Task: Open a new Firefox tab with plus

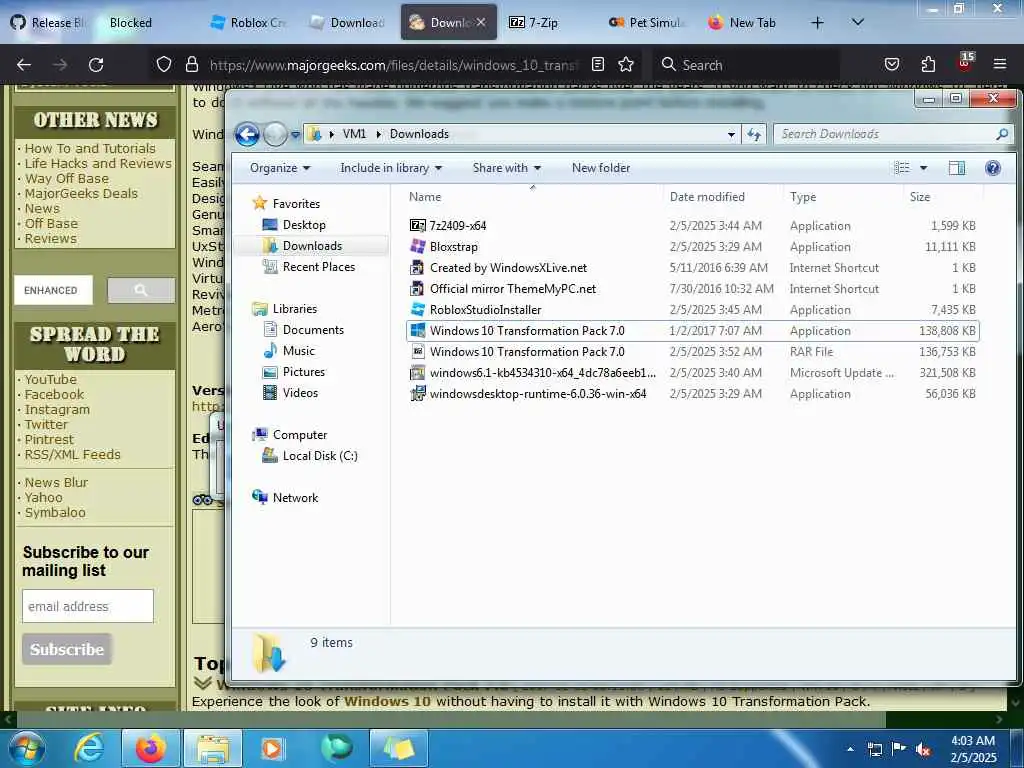Action: tap(817, 22)
